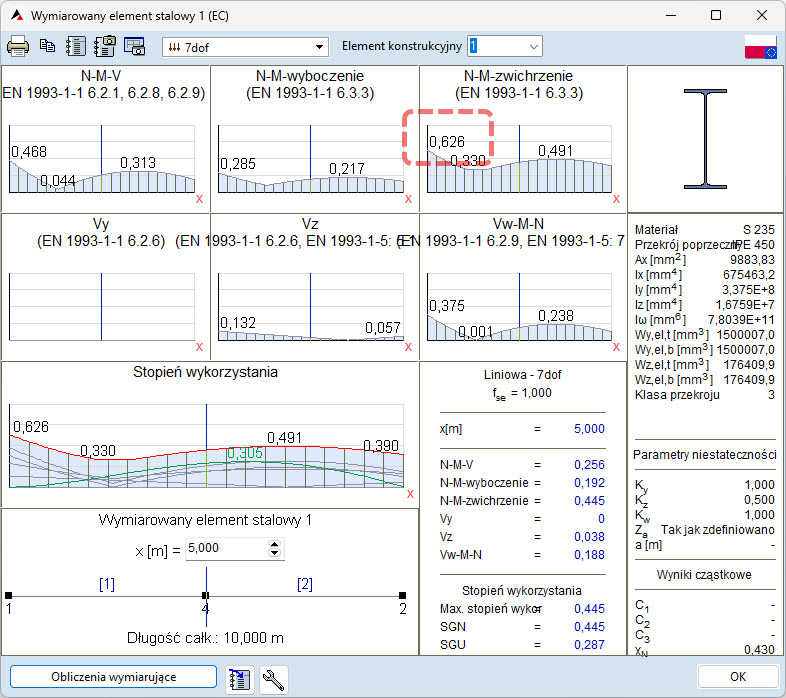Select the Vw-M-N diagram panel
786x698 pixels.
[x=523, y=287]
